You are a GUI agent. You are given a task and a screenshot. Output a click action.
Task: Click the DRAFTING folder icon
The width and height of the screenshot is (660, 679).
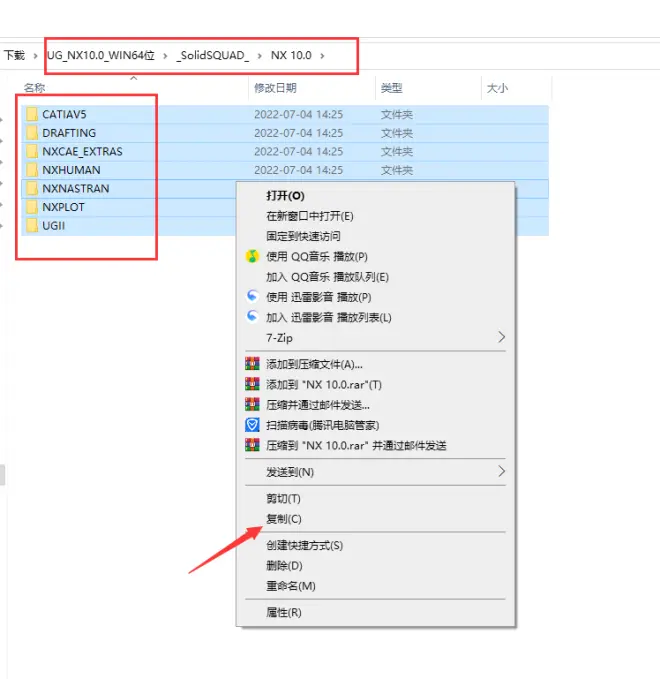tap(32, 133)
